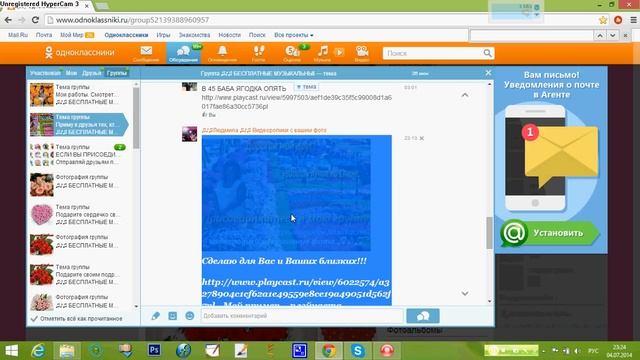Click the find bar next-result arrow
Viewport: 640px width, 360px height.
click(613, 36)
